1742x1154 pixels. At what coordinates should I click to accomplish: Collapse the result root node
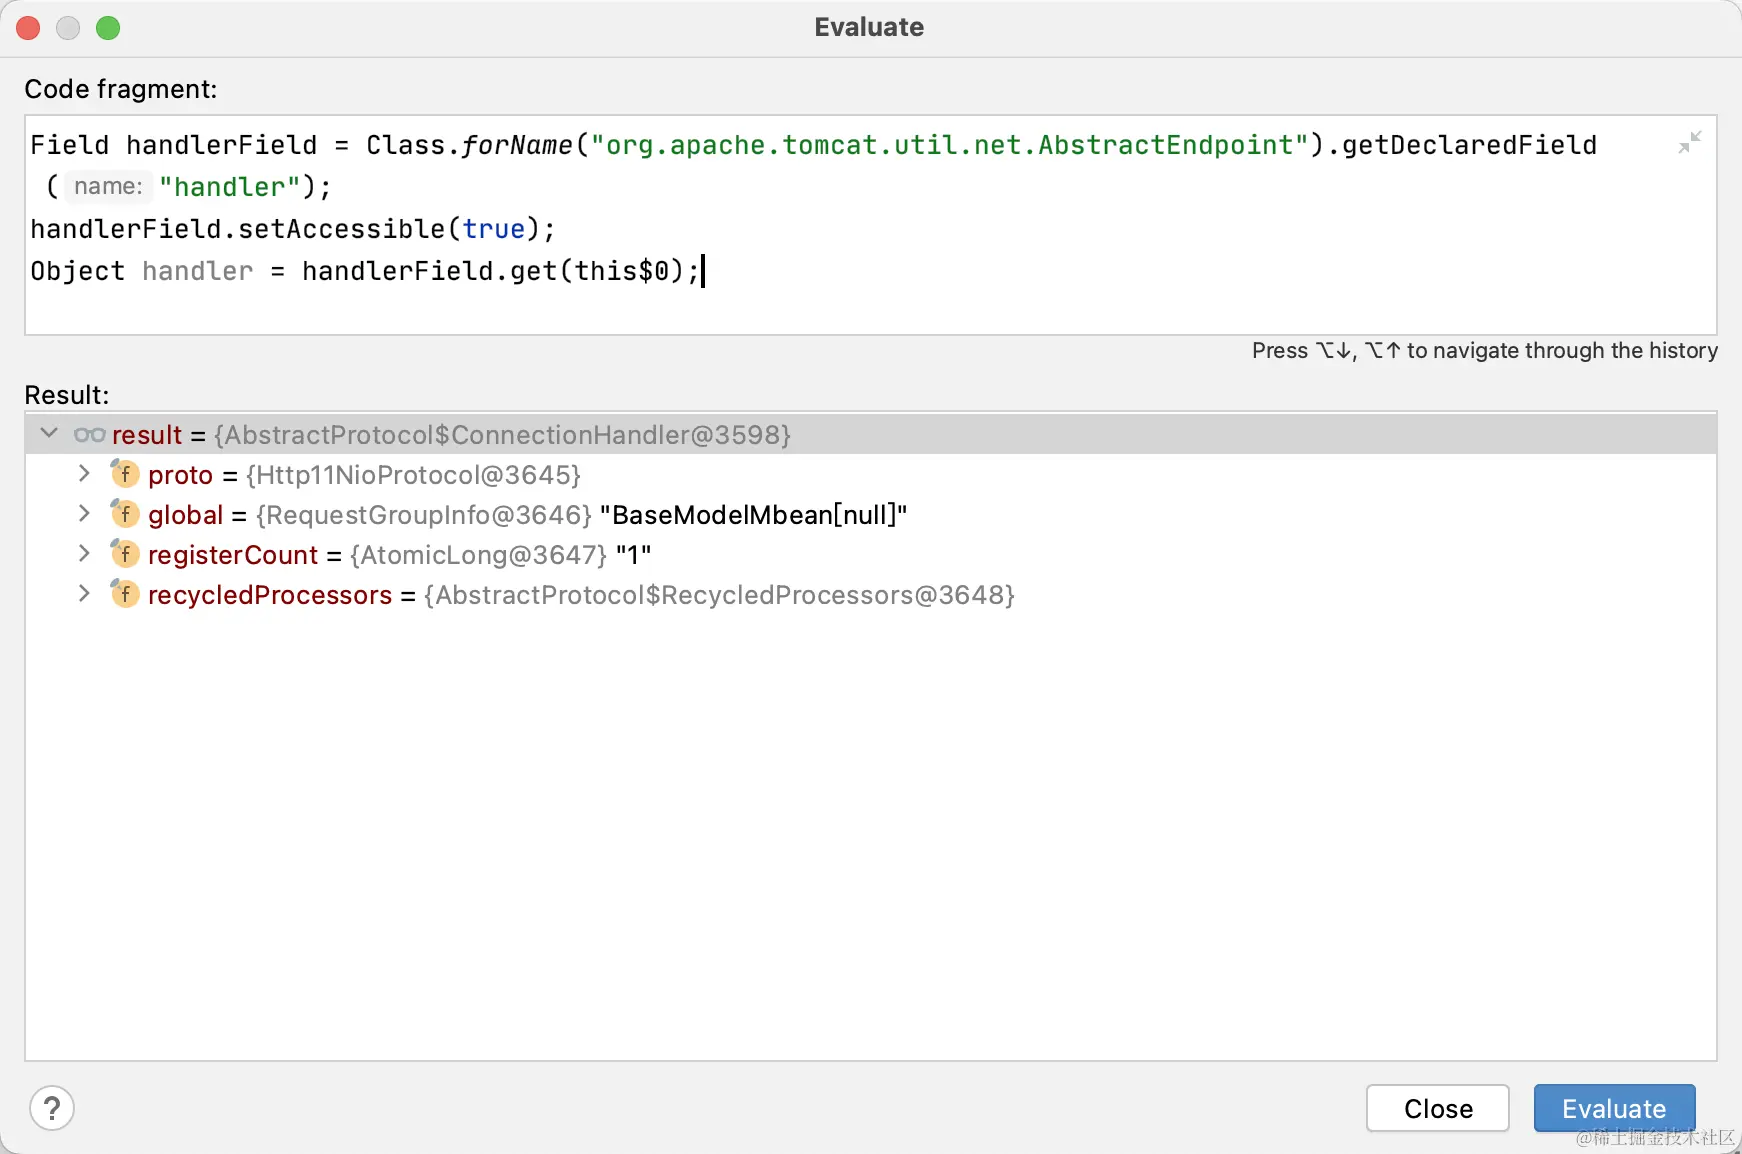(x=48, y=434)
